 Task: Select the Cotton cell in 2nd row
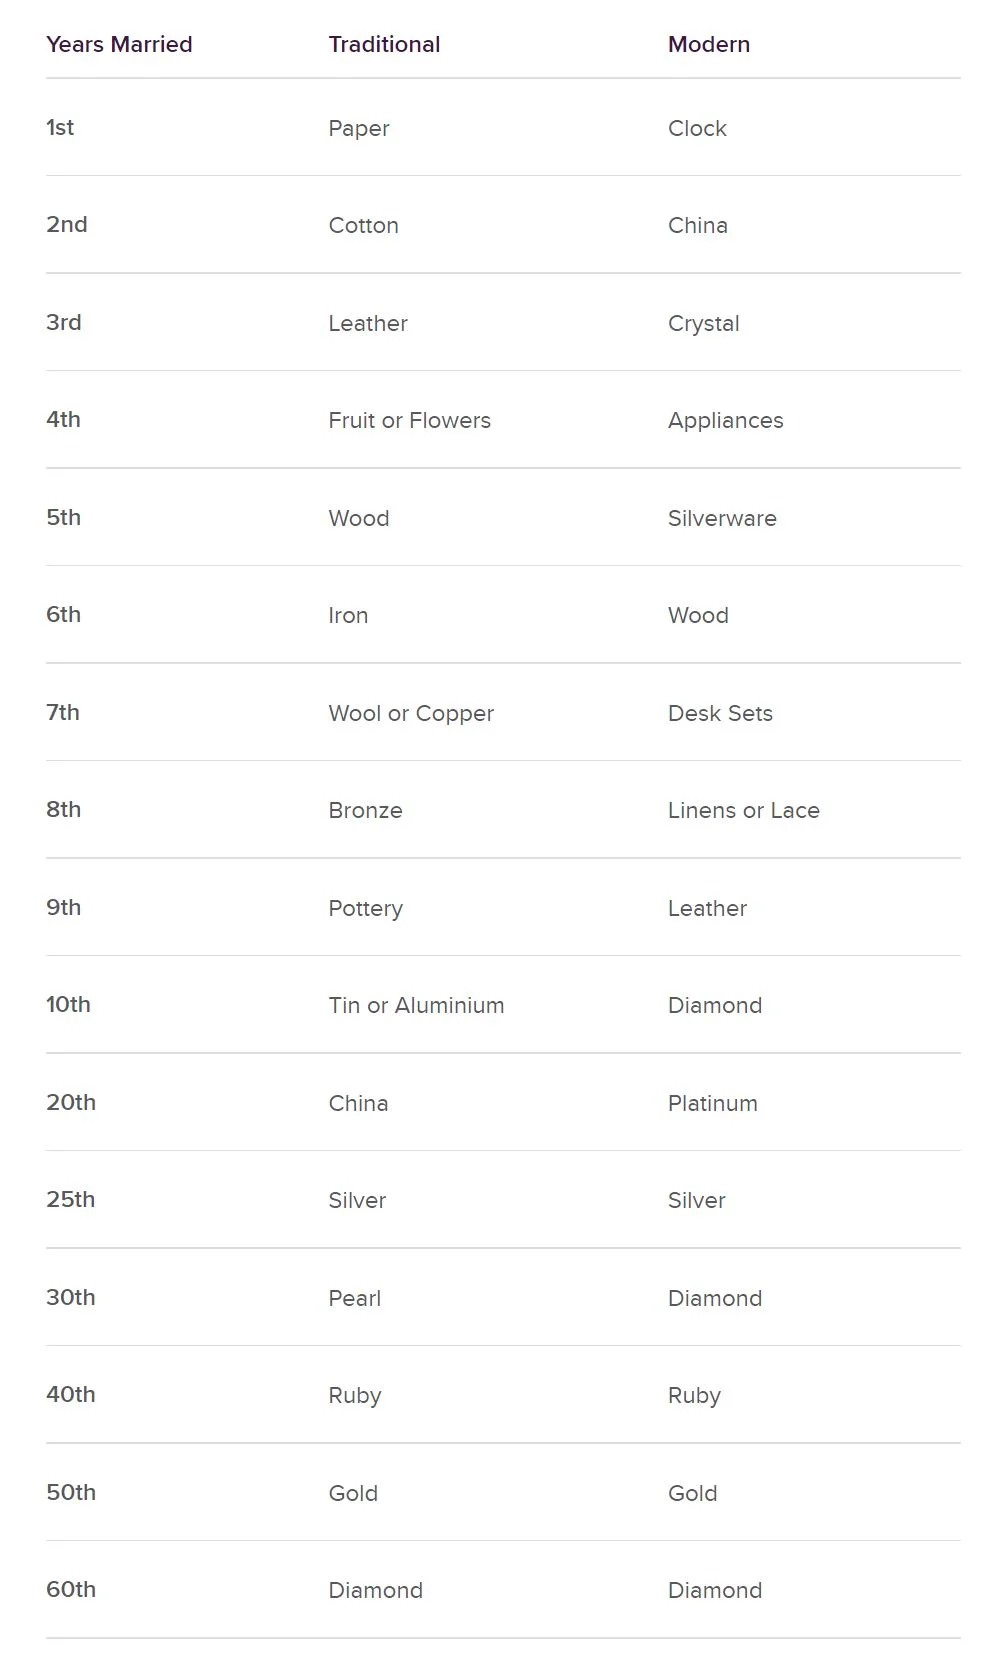tap(364, 225)
